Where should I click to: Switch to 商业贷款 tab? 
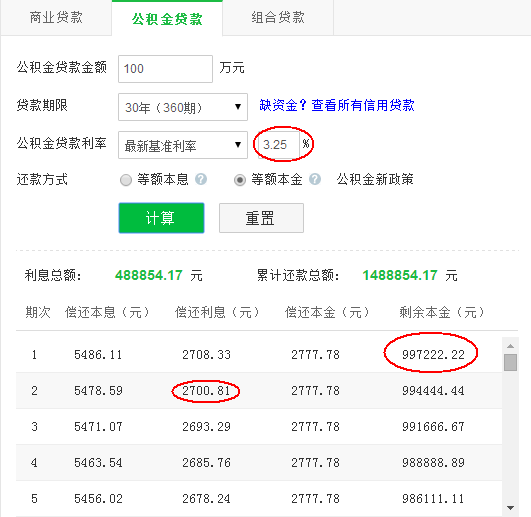point(56,18)
